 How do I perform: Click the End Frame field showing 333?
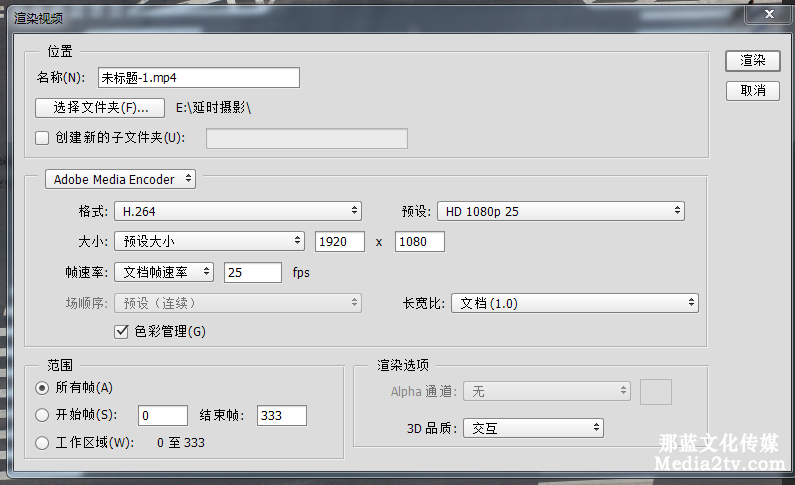[x=281, y=415]
